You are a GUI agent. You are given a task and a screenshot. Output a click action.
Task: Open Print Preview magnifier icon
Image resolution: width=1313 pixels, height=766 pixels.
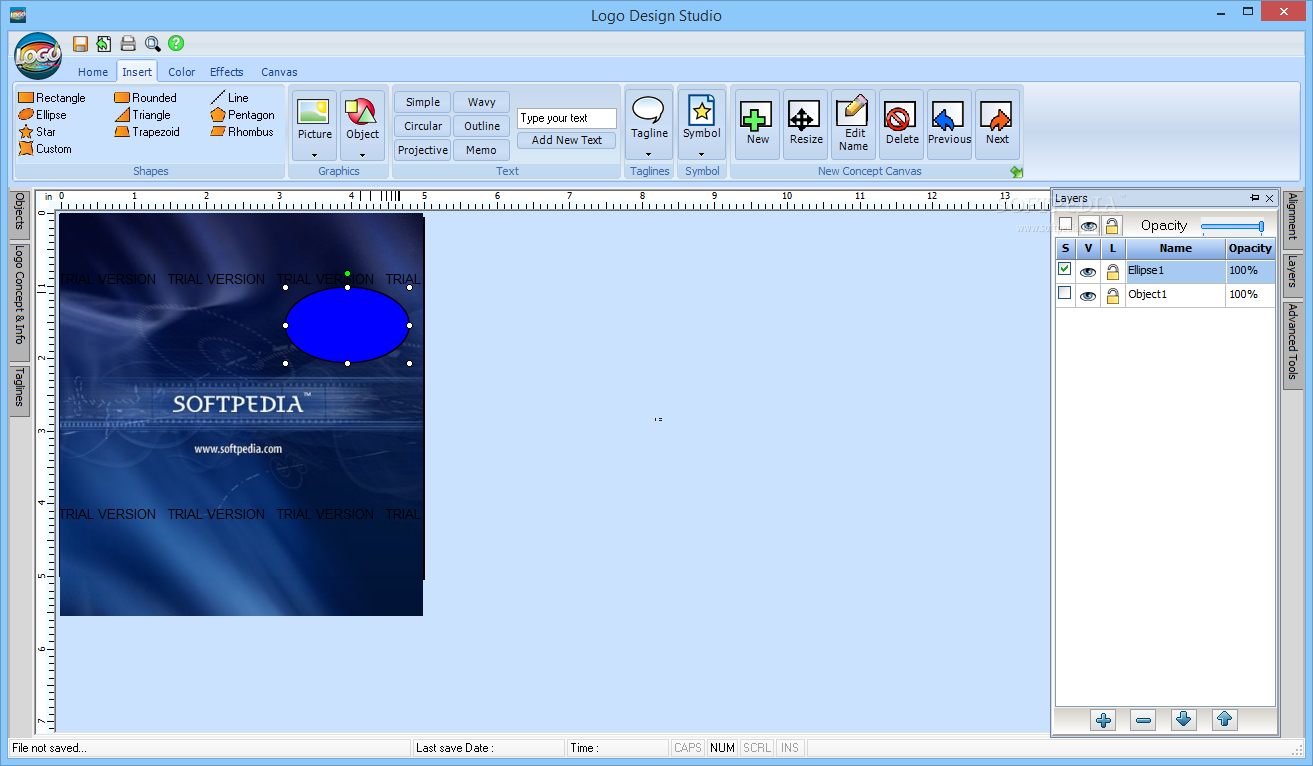pyautogui.click(x=152, y=43)
